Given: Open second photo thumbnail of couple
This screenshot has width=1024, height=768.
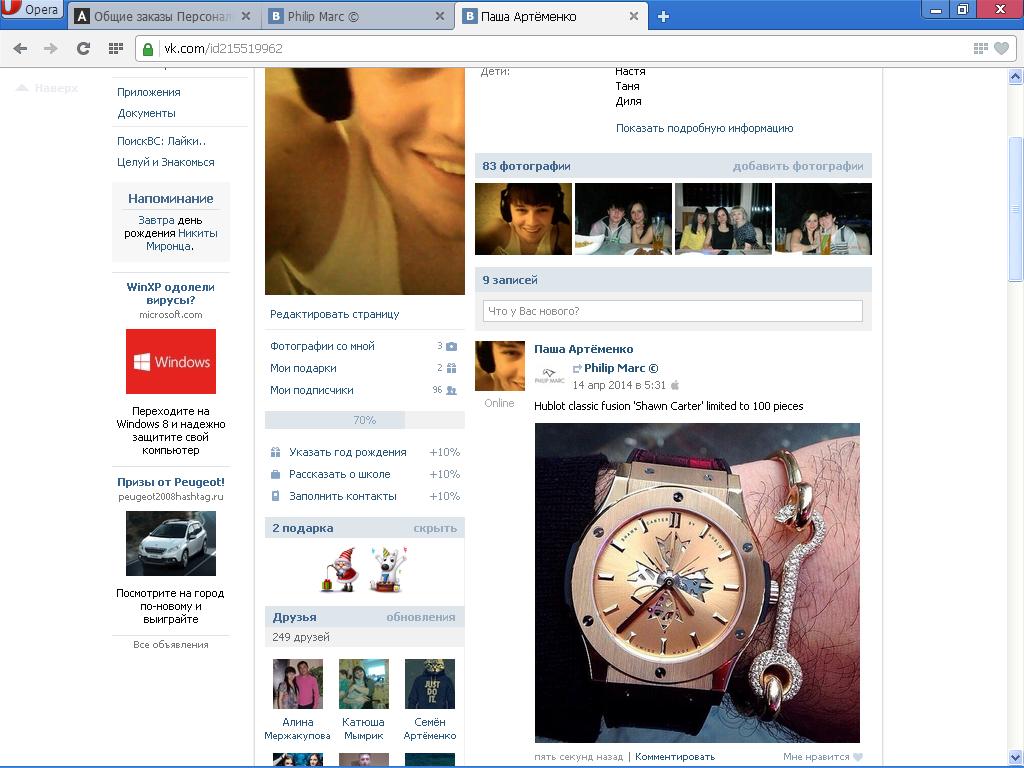Looking at the screenshot, I should (623, 219).
